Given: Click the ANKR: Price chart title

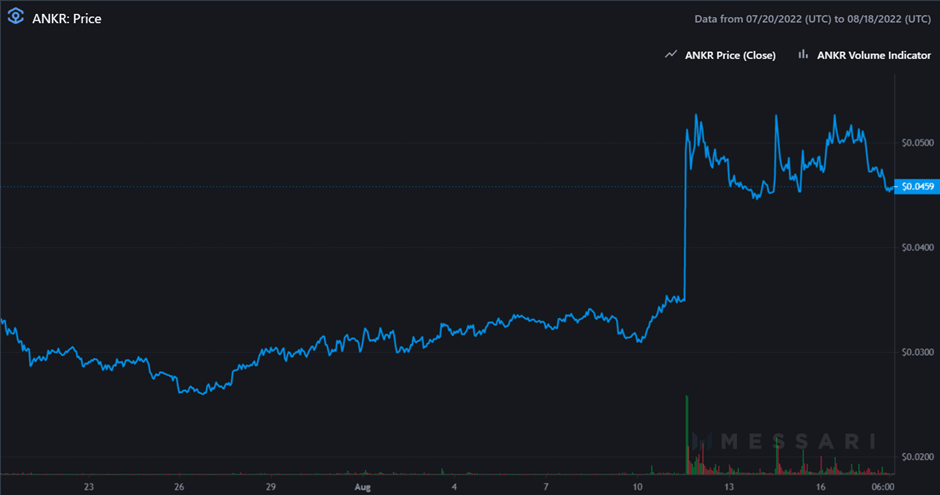Looking at the screenshot, I should coord(67,19).
